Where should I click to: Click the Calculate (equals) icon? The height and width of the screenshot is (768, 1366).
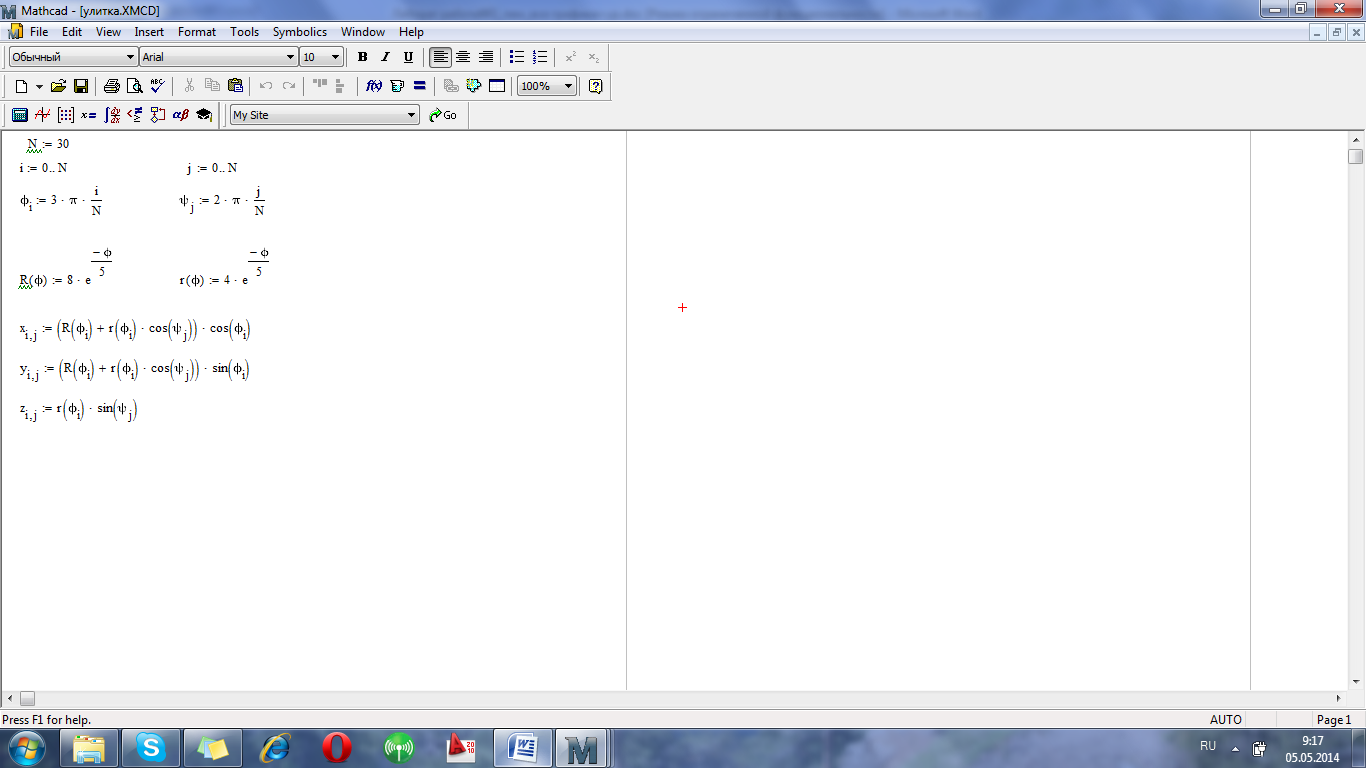pos(420,86)
